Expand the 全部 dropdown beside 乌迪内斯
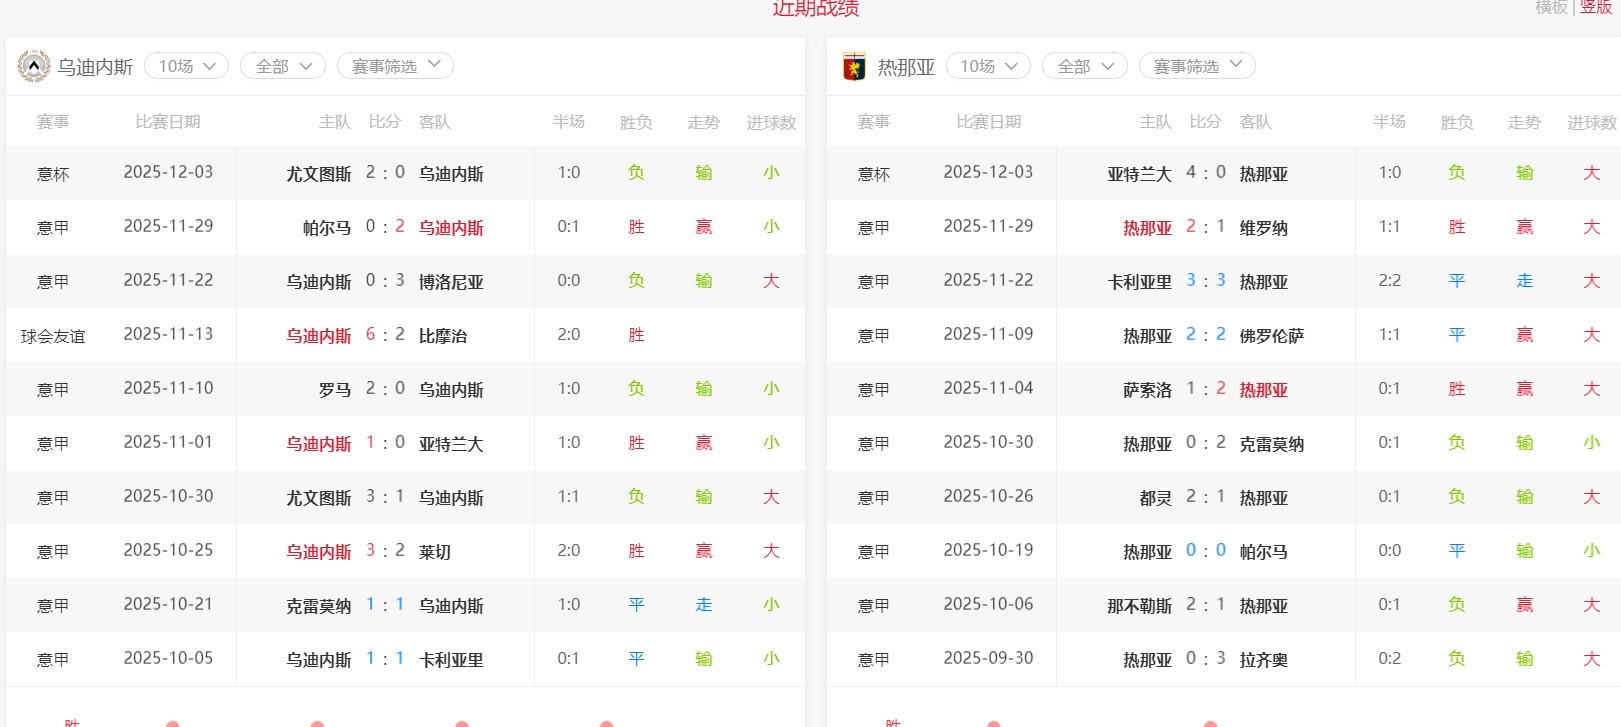 [x=283, y=66]
